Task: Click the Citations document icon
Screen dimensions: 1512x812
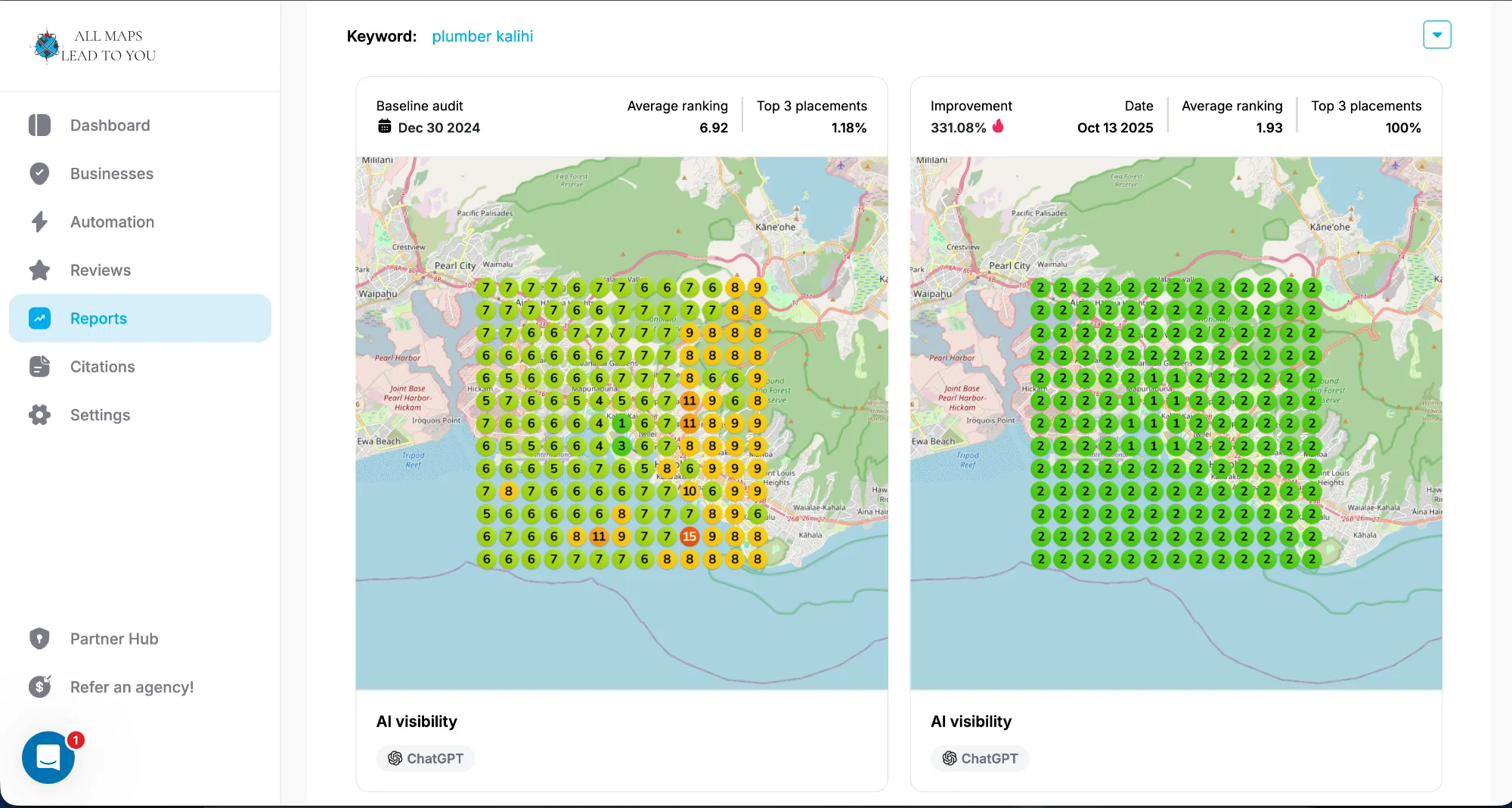Action: (x=40, y=367)
